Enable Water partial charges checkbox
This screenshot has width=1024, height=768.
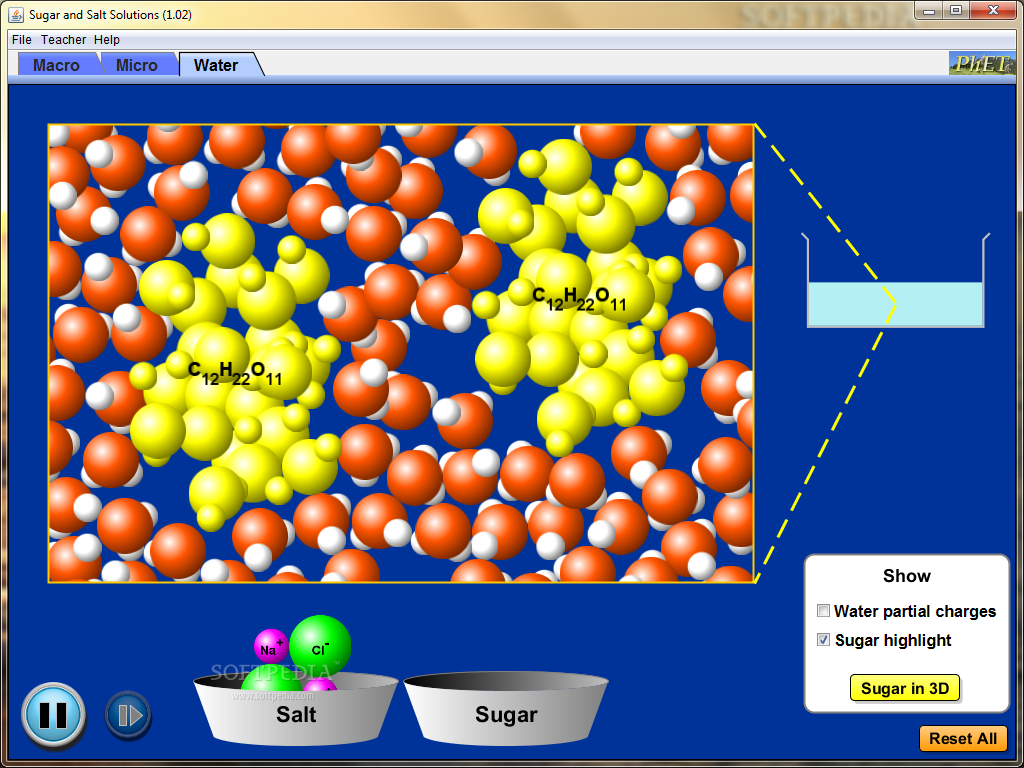[824, 611]
